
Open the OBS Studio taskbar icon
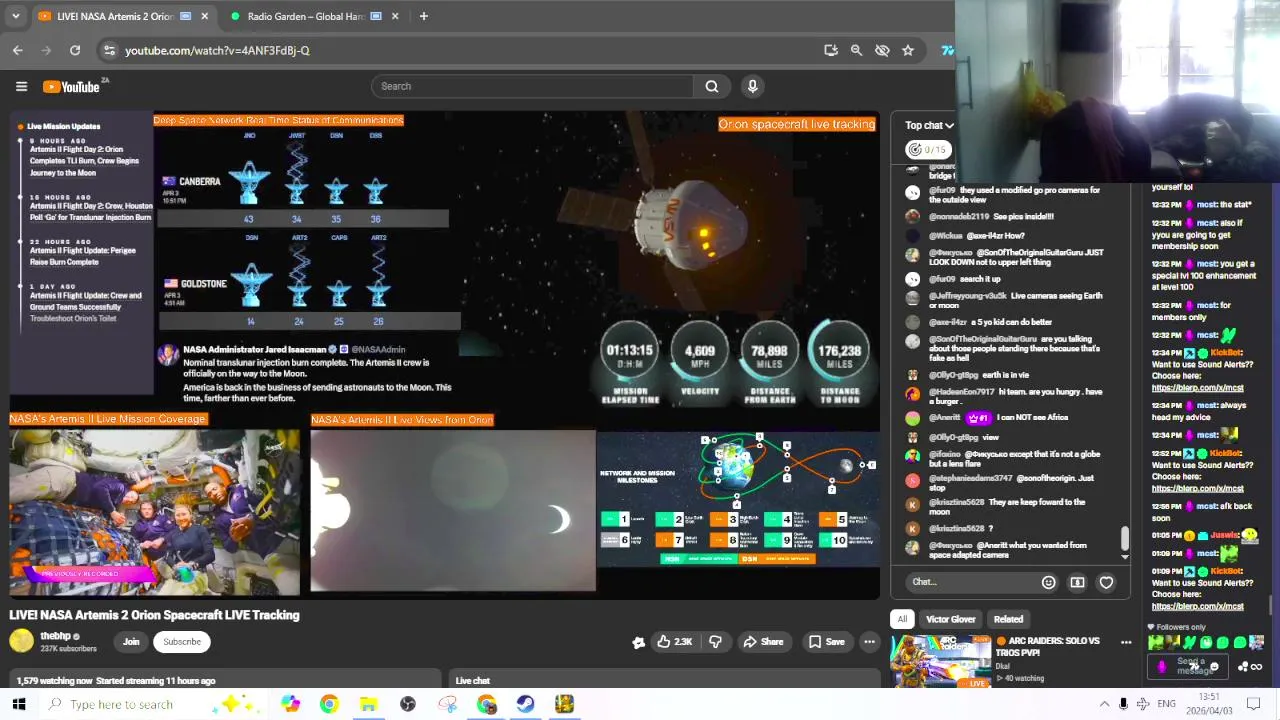408,704
